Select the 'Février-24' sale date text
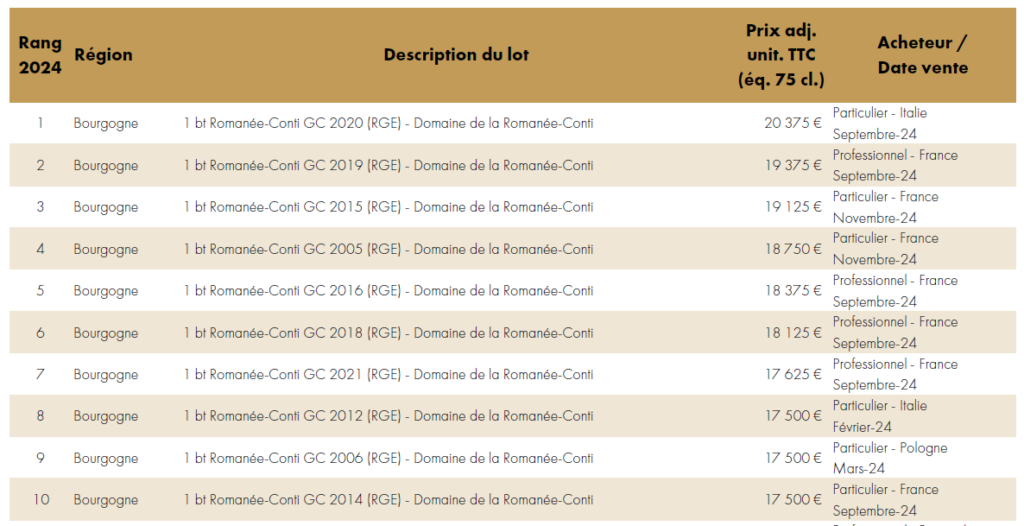The width and height of the screenshot is (1024, 526). click(x=862, y=427)
